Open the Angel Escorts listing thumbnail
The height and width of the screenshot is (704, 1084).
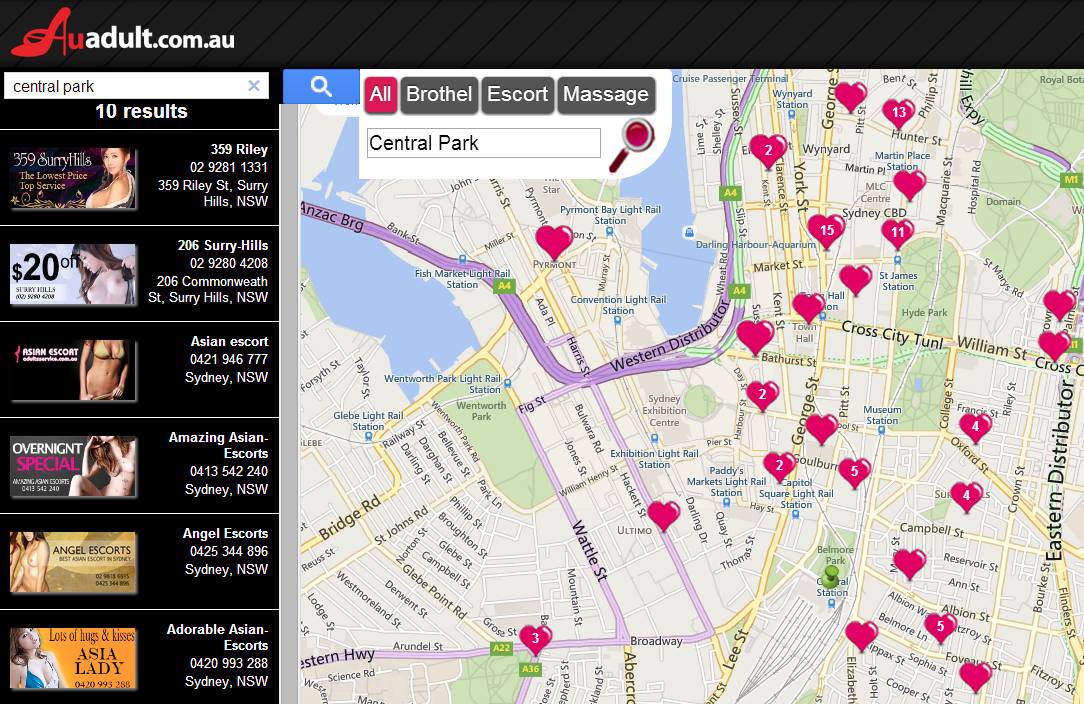(73, 562)
